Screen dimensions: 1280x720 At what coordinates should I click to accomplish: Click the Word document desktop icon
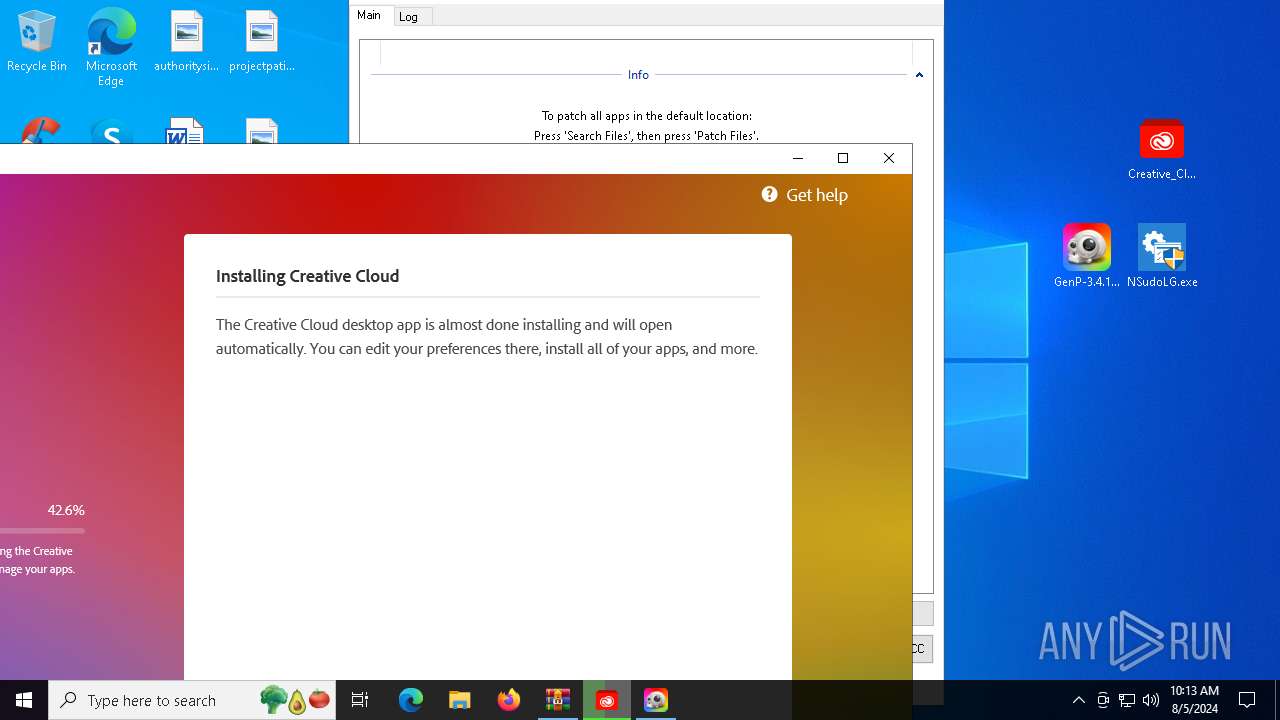point(185,133)
